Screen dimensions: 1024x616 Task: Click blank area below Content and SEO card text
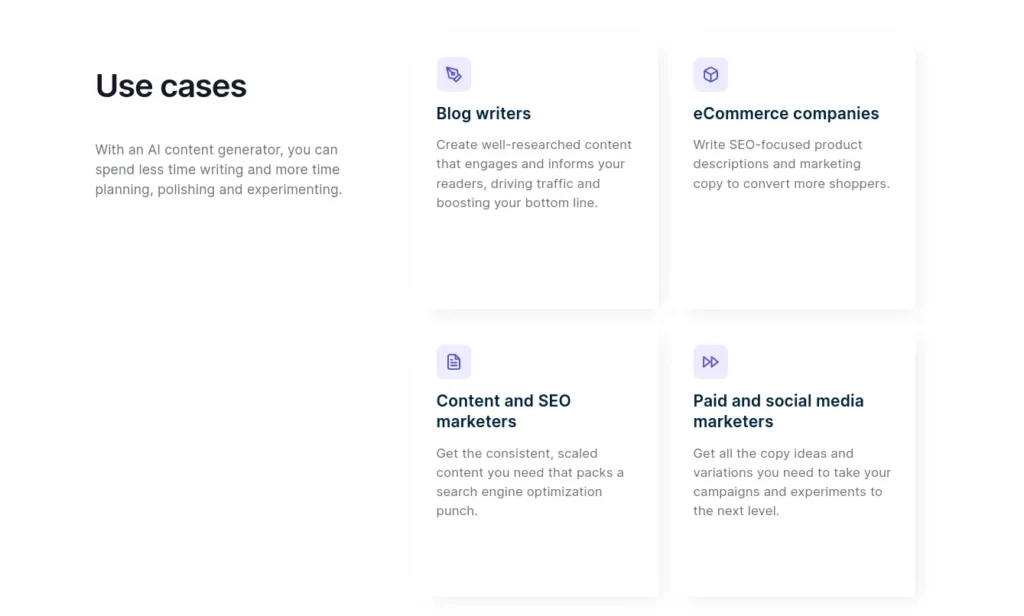(x=534, y=559)
